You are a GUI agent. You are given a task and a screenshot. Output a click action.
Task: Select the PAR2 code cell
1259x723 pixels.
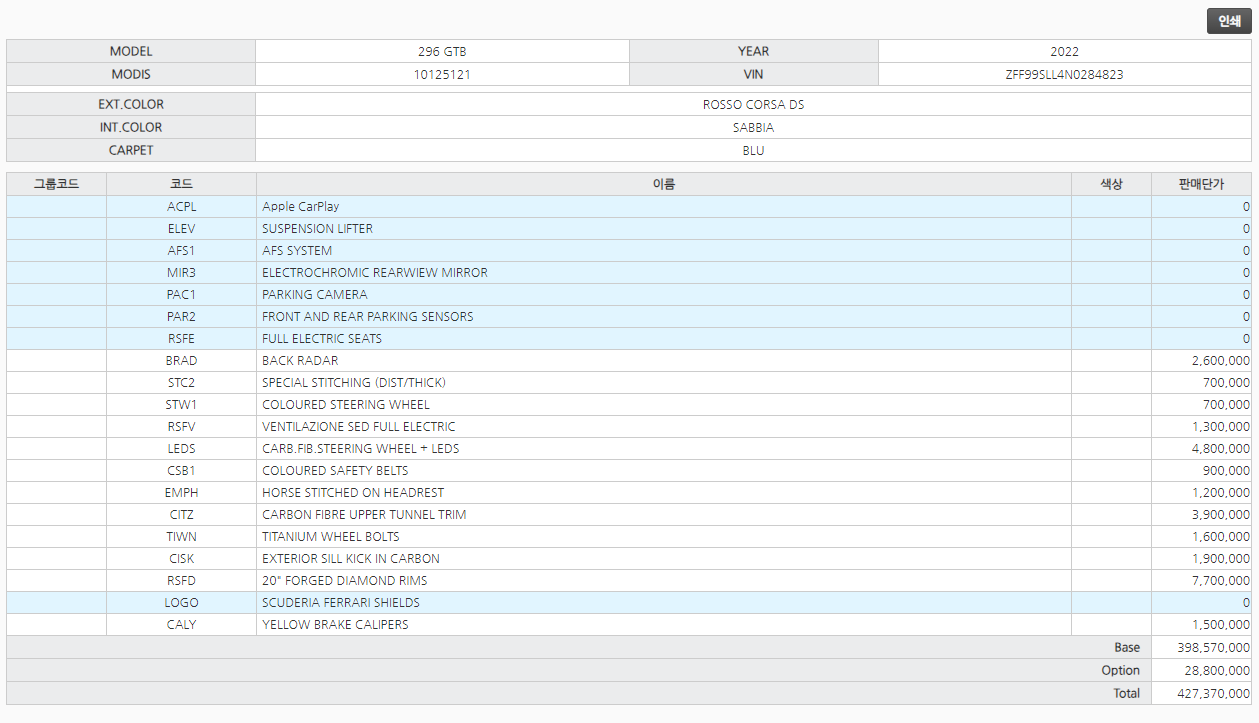[x=181, y=316]
